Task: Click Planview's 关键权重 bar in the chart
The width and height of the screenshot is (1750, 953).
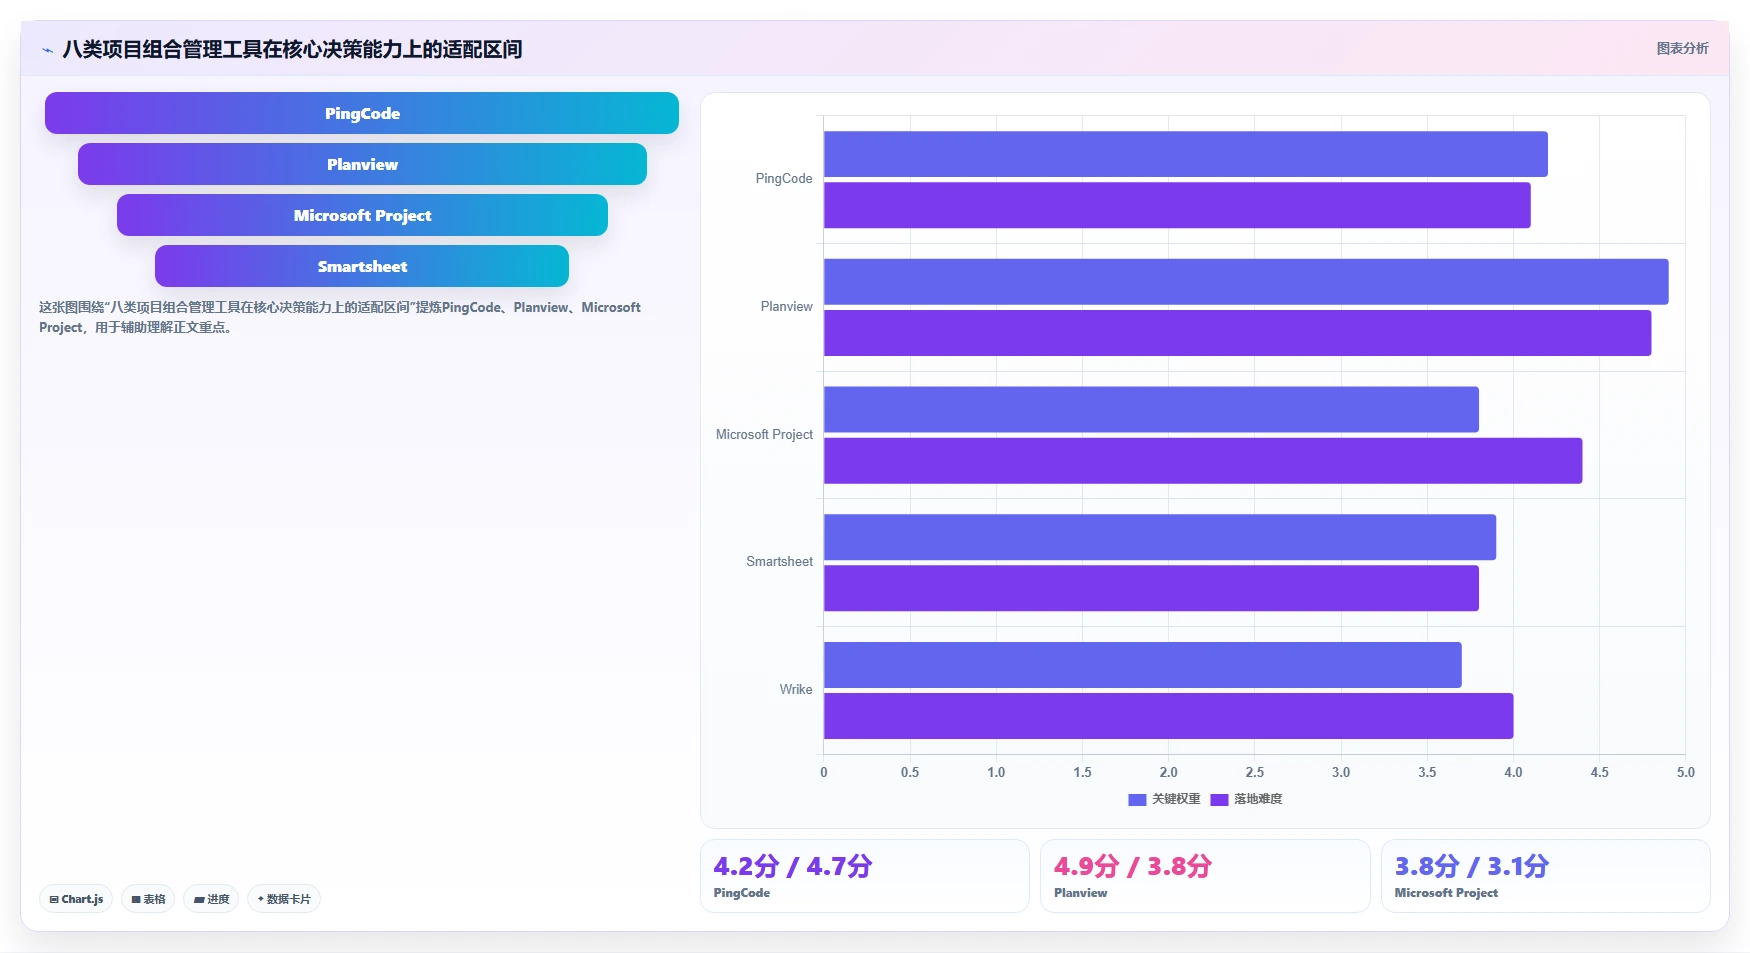Action: pos(1246,282)
